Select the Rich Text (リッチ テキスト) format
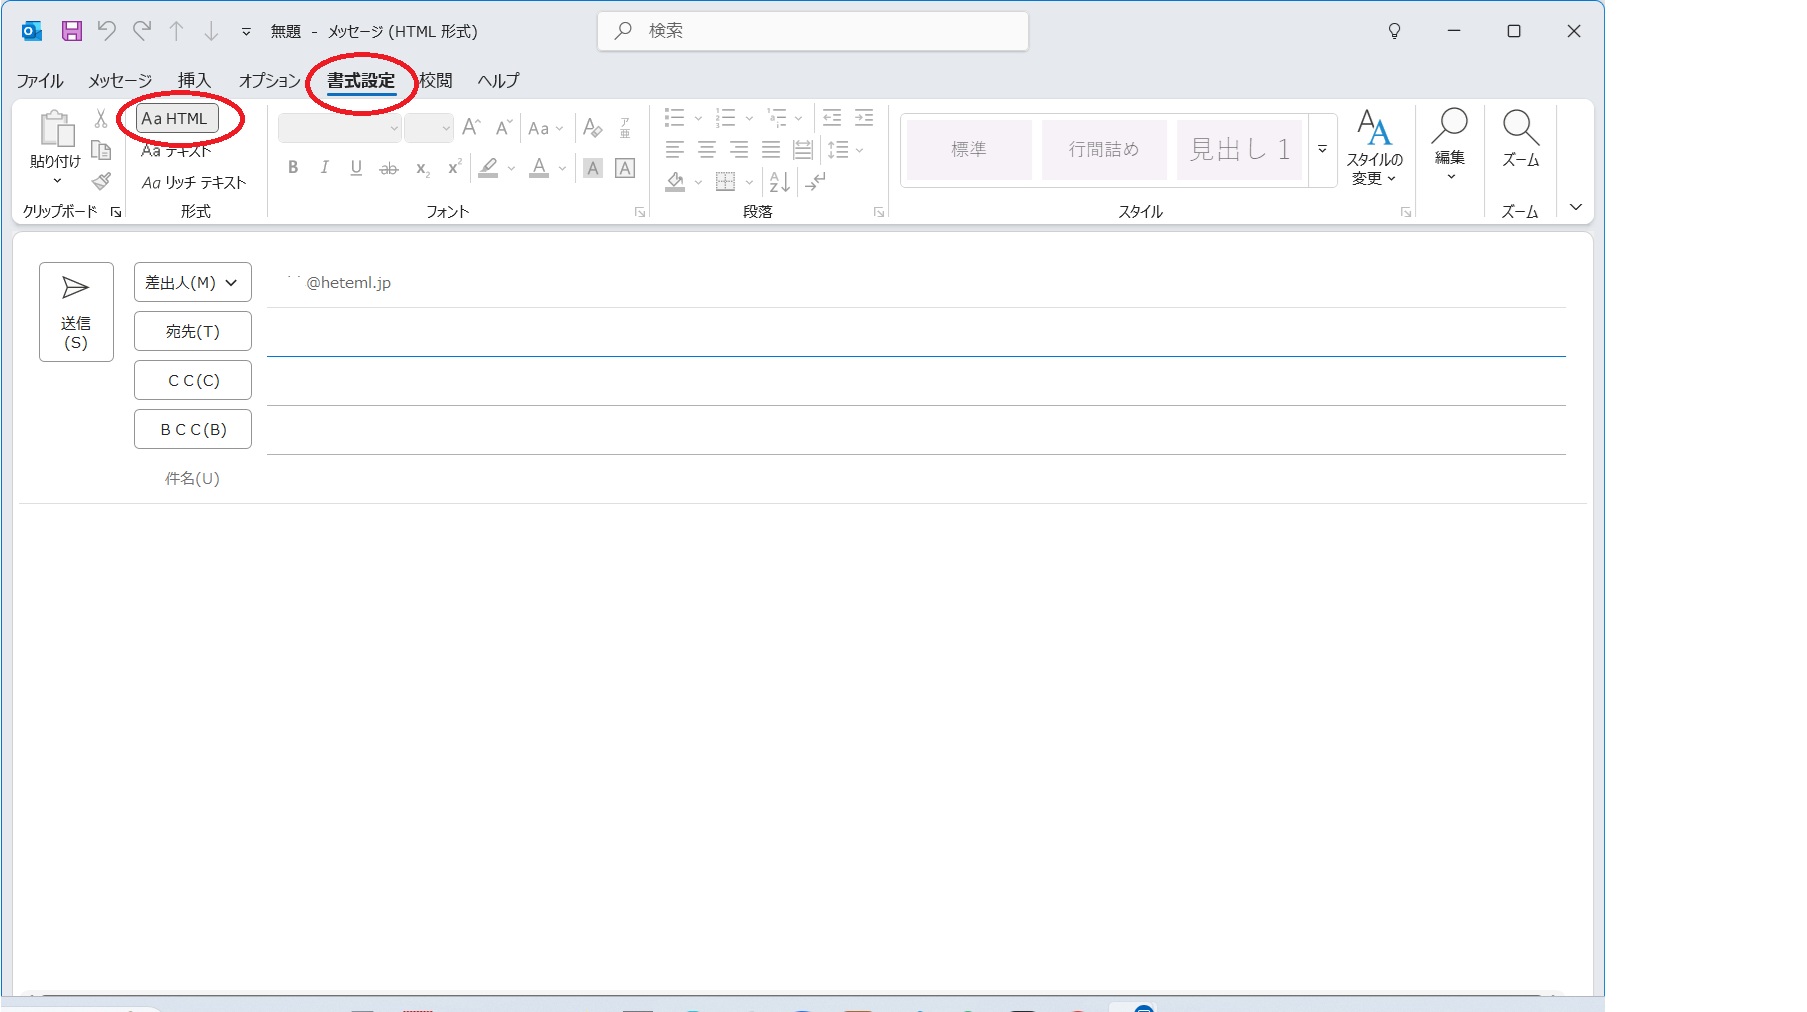Image resolution: width=1807 pixels, height=1012 pixels. [194, 183]
